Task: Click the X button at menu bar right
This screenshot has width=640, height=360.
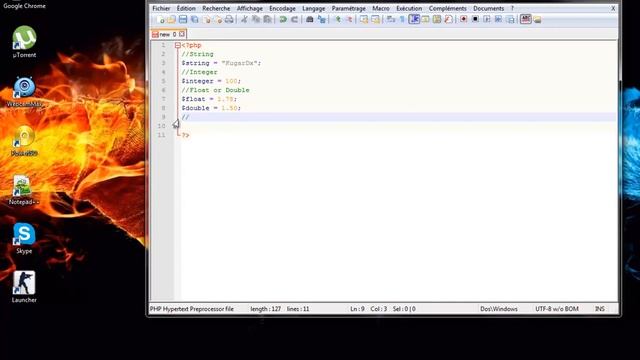Action: click(x=613, y=8)
